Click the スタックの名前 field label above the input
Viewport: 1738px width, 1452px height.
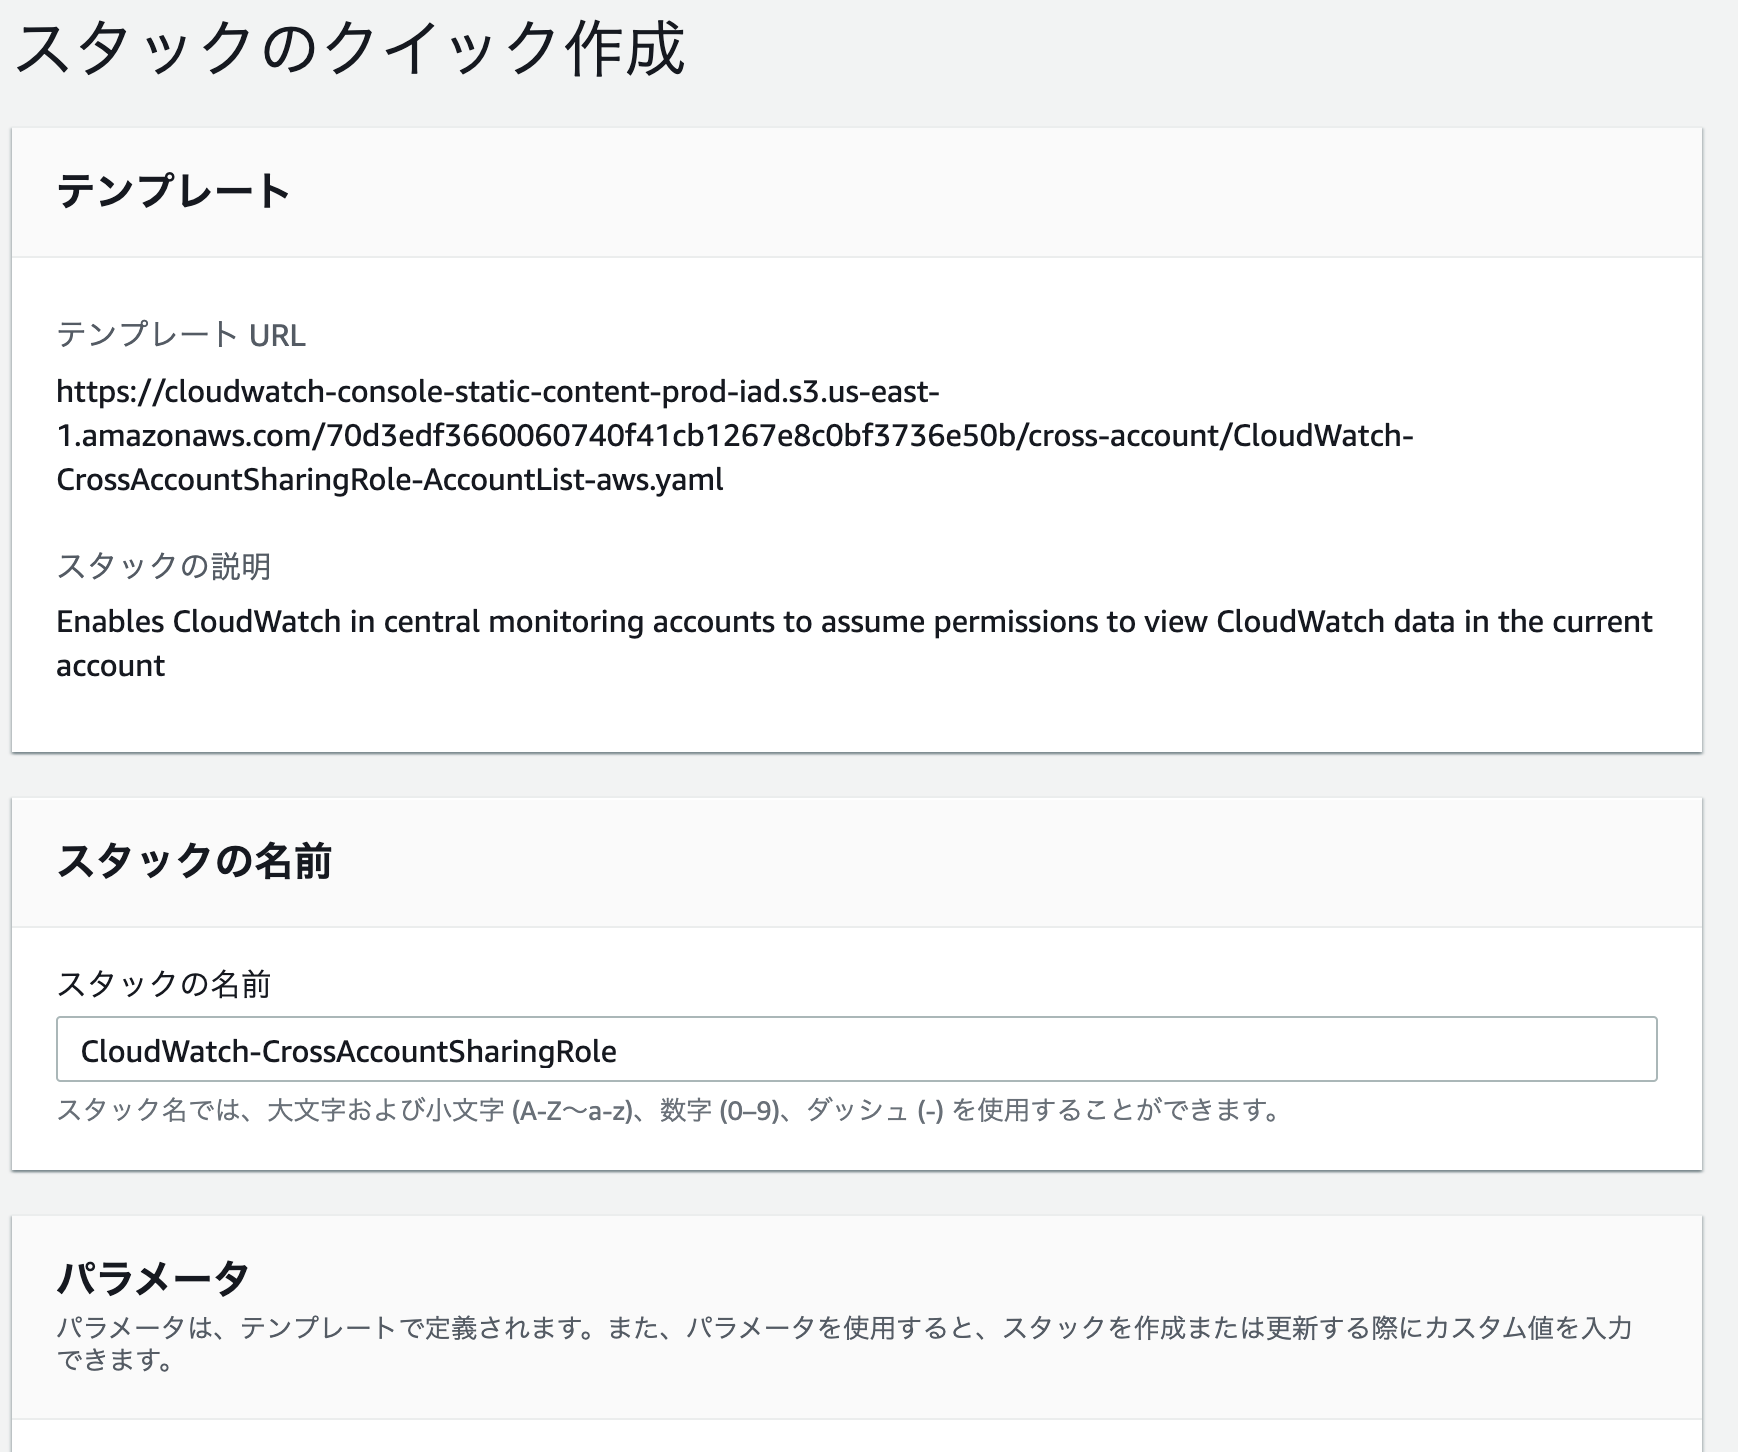[x=164, y=985]
